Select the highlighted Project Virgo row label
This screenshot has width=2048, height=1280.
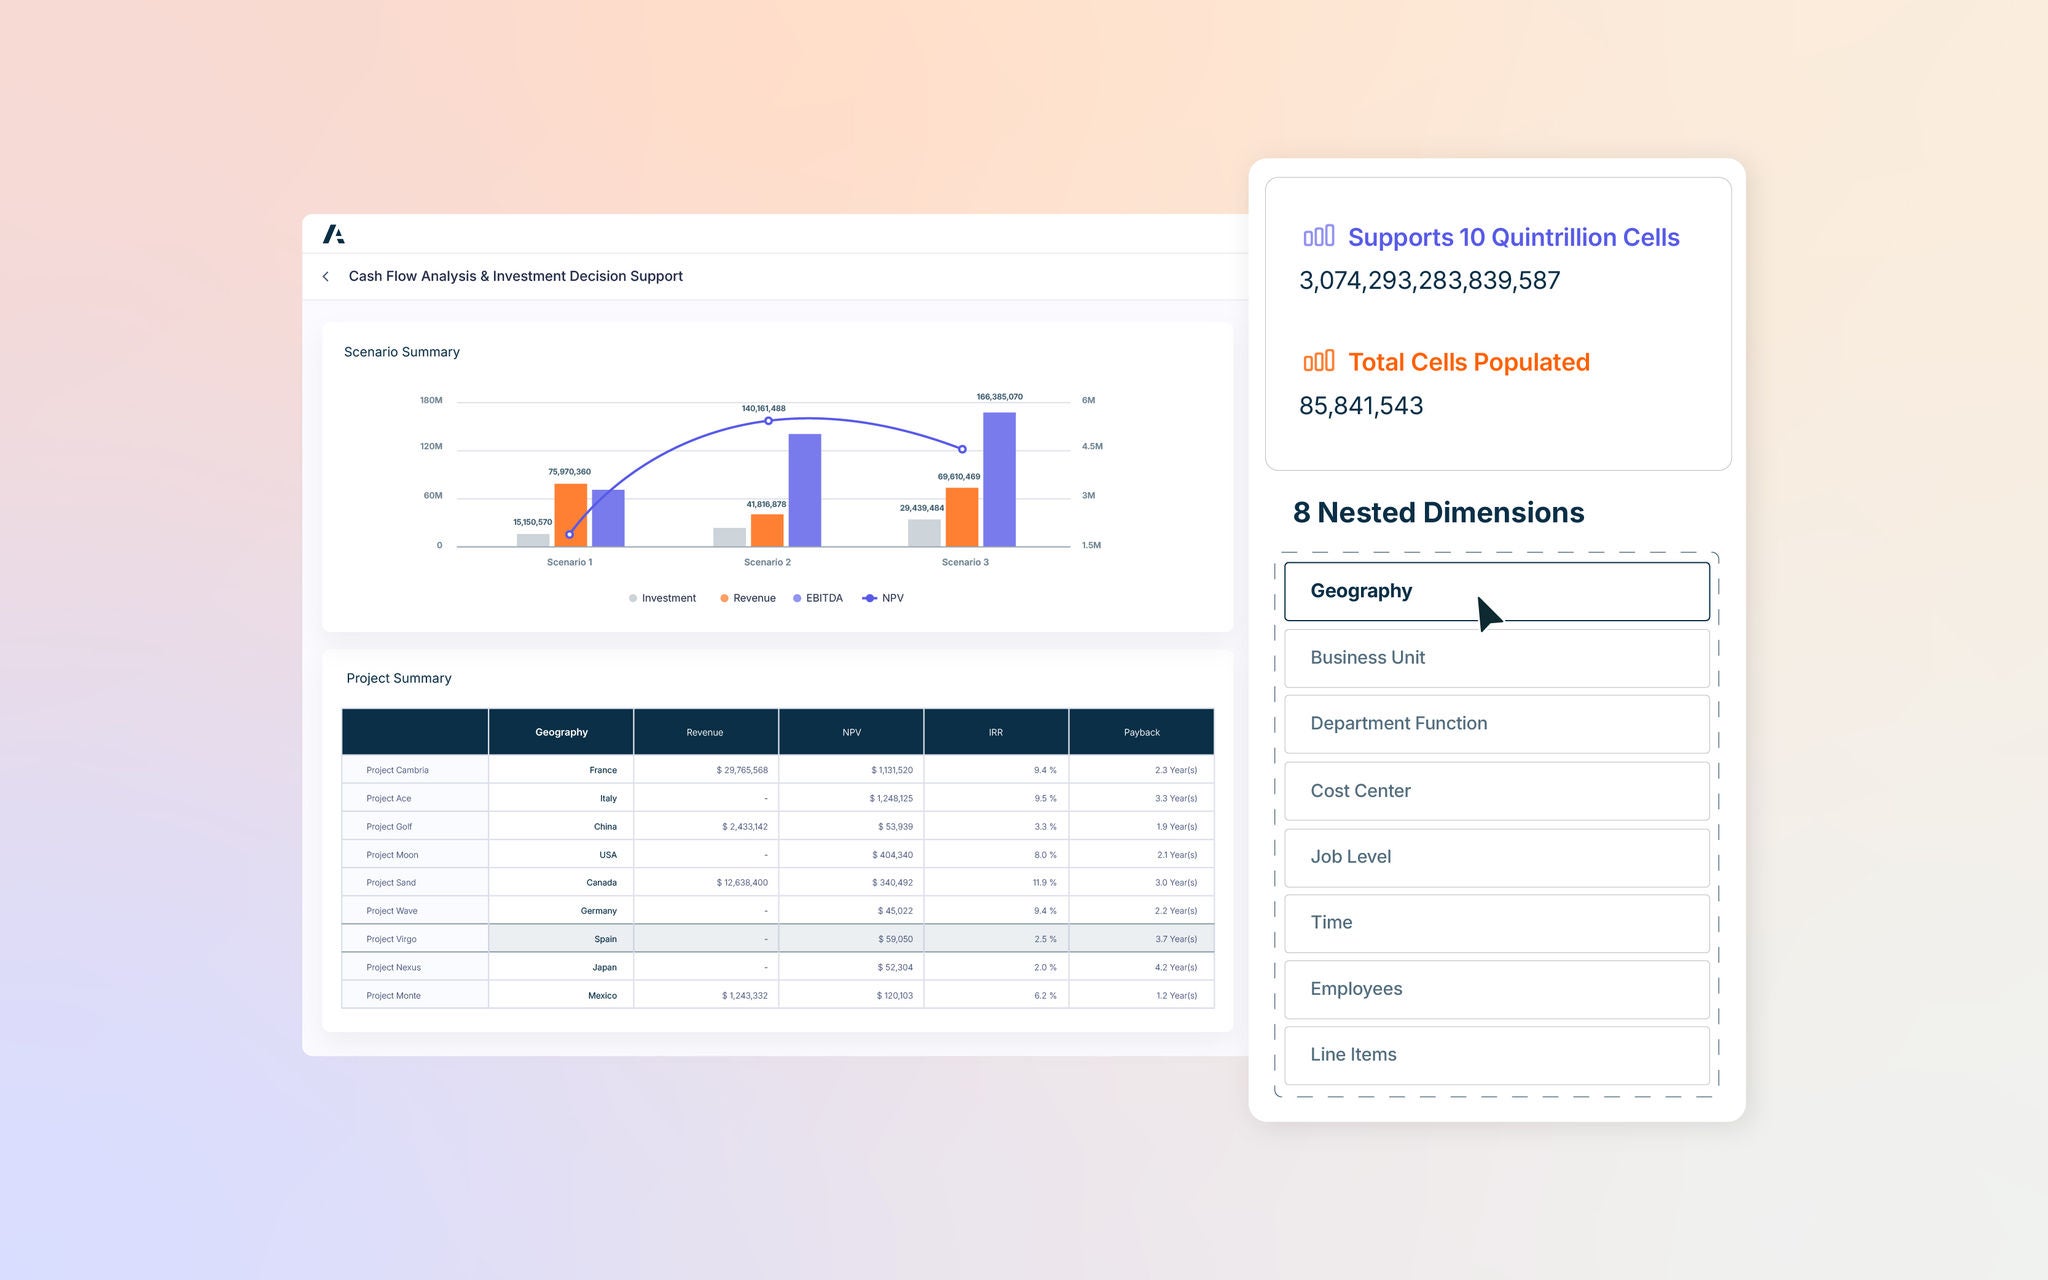tap(391, 939)
